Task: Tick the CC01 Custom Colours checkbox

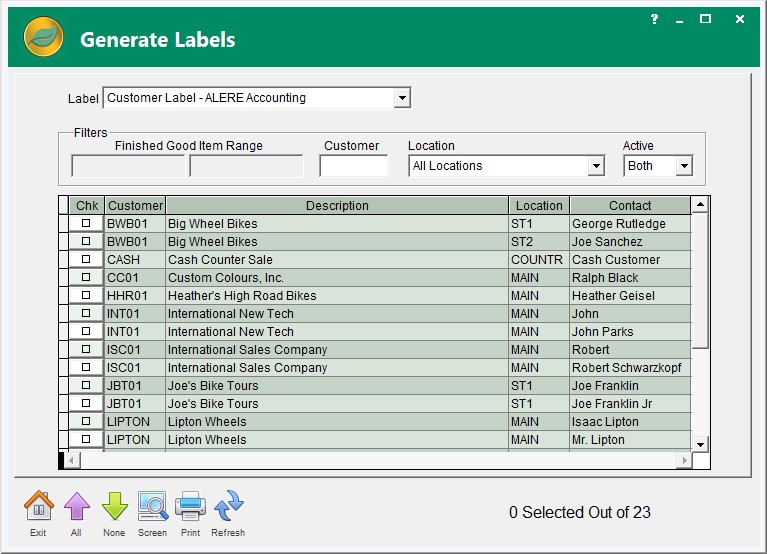Action: click(86, 277)
